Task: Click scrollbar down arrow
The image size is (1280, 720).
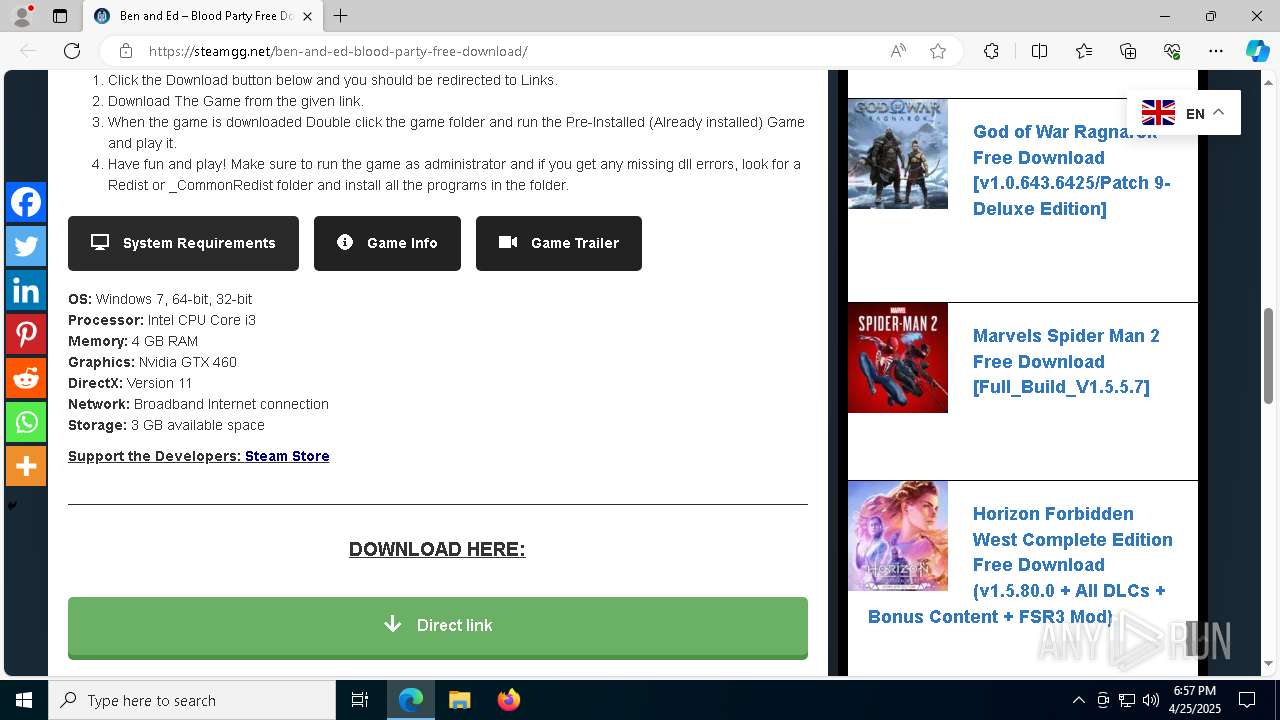Action: (x=1269, y=663)
